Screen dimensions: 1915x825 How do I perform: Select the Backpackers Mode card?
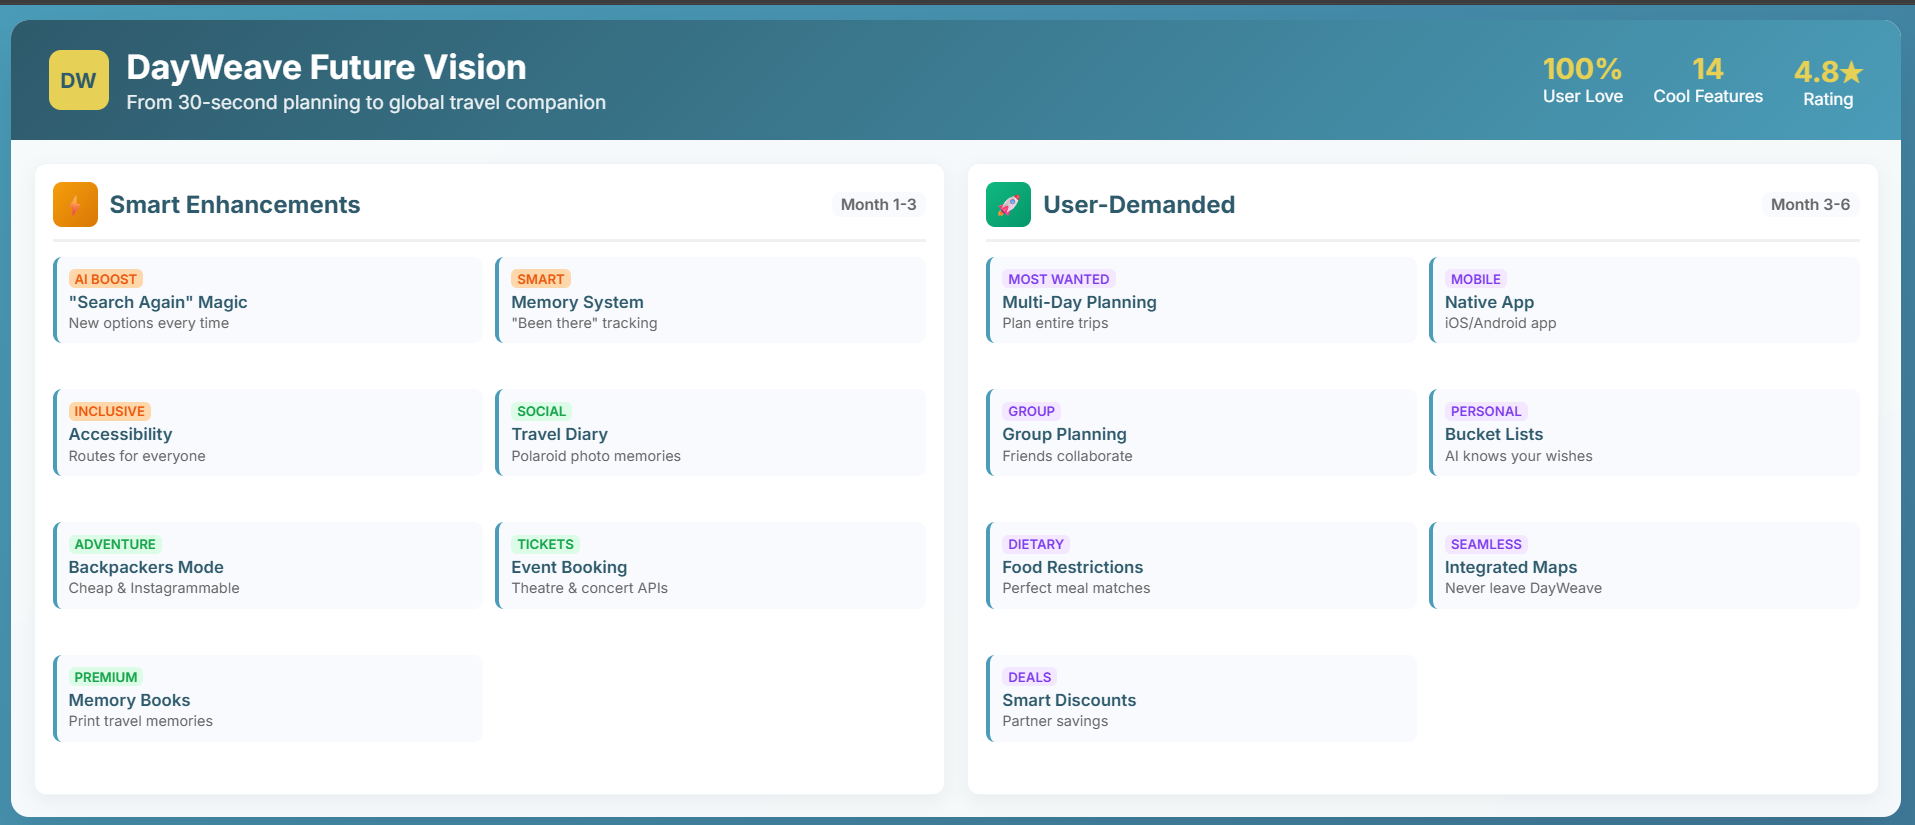coord(268,565)
